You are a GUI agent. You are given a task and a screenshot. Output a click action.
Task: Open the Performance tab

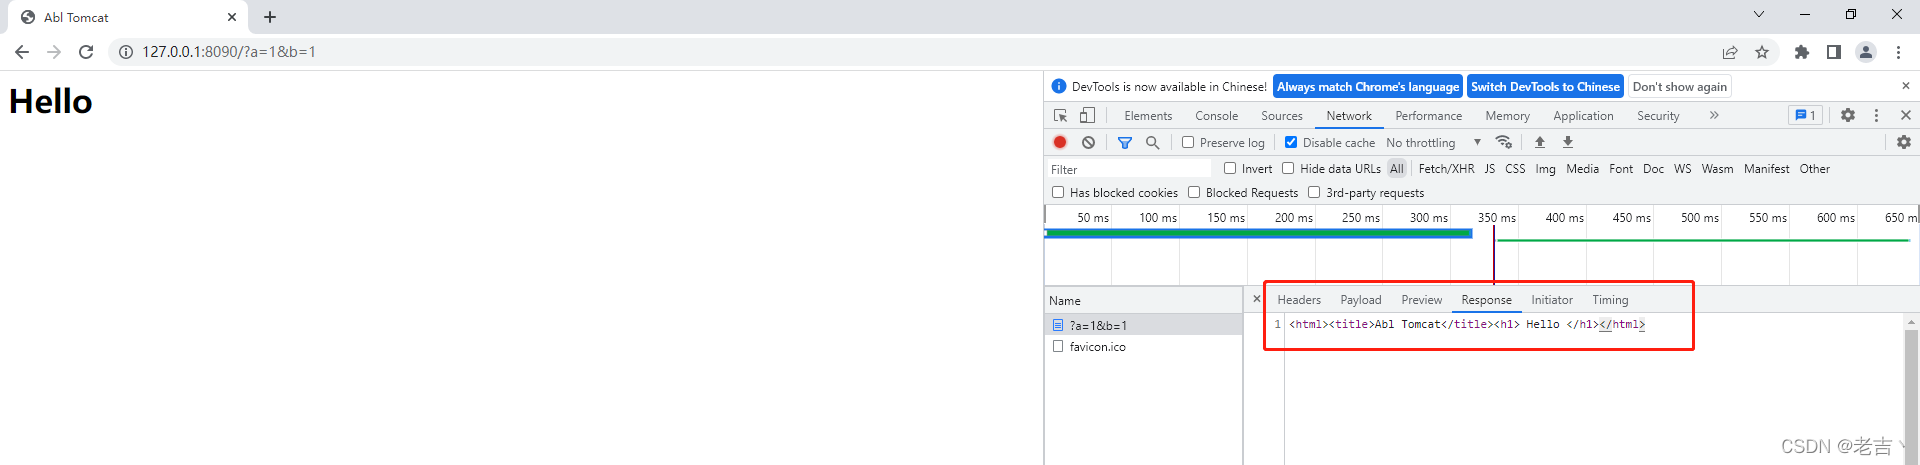pos(1428,116)
